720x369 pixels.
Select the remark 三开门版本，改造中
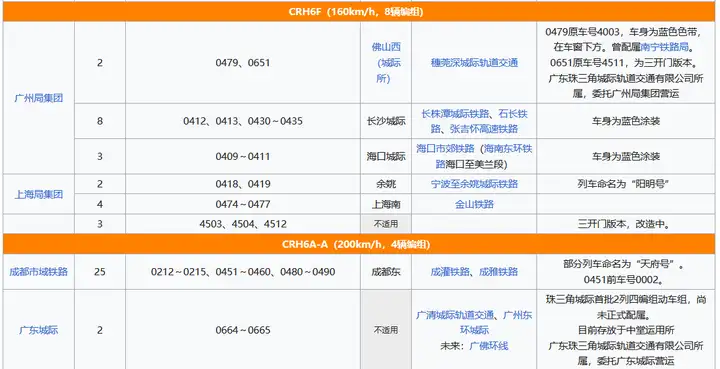626,224
